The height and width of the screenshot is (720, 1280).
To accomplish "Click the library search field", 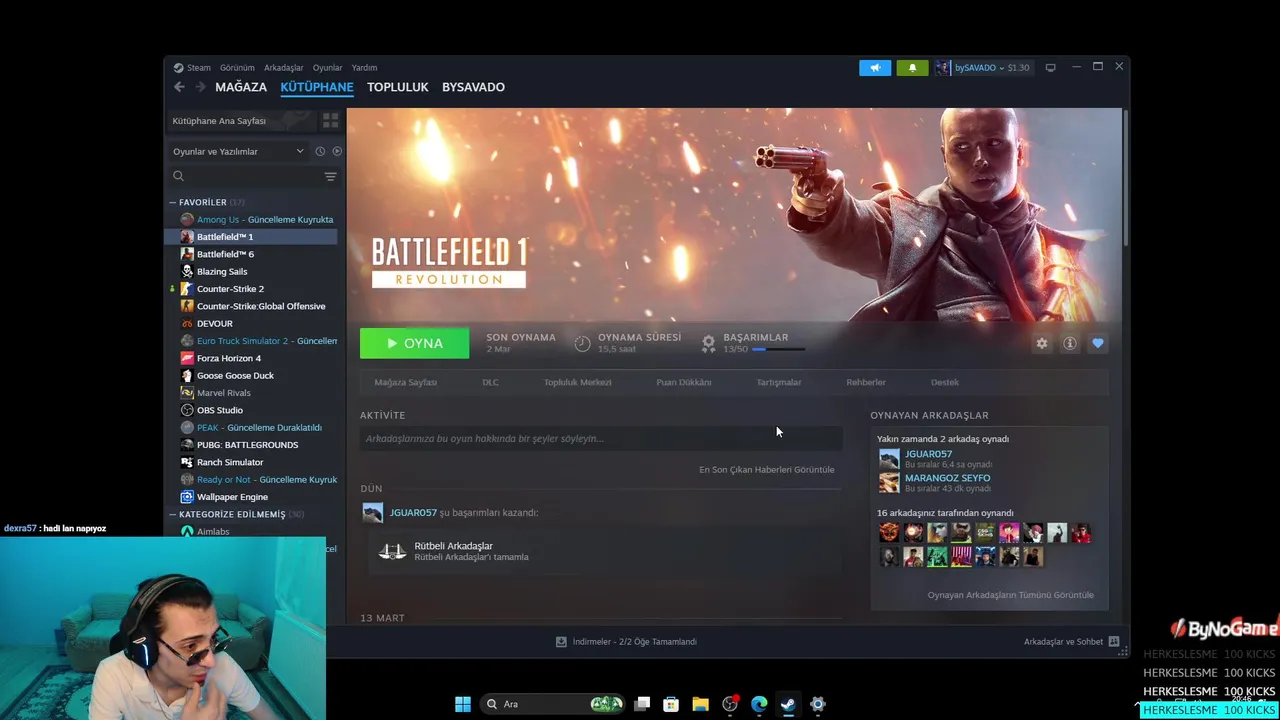I will tap(245, 176).
